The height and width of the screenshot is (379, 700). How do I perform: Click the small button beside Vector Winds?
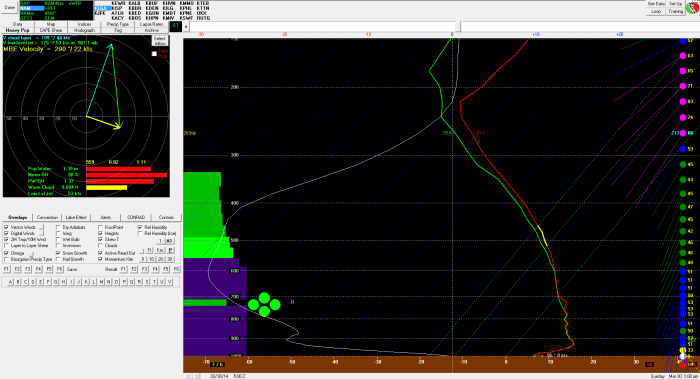click(x=42, y=227)
